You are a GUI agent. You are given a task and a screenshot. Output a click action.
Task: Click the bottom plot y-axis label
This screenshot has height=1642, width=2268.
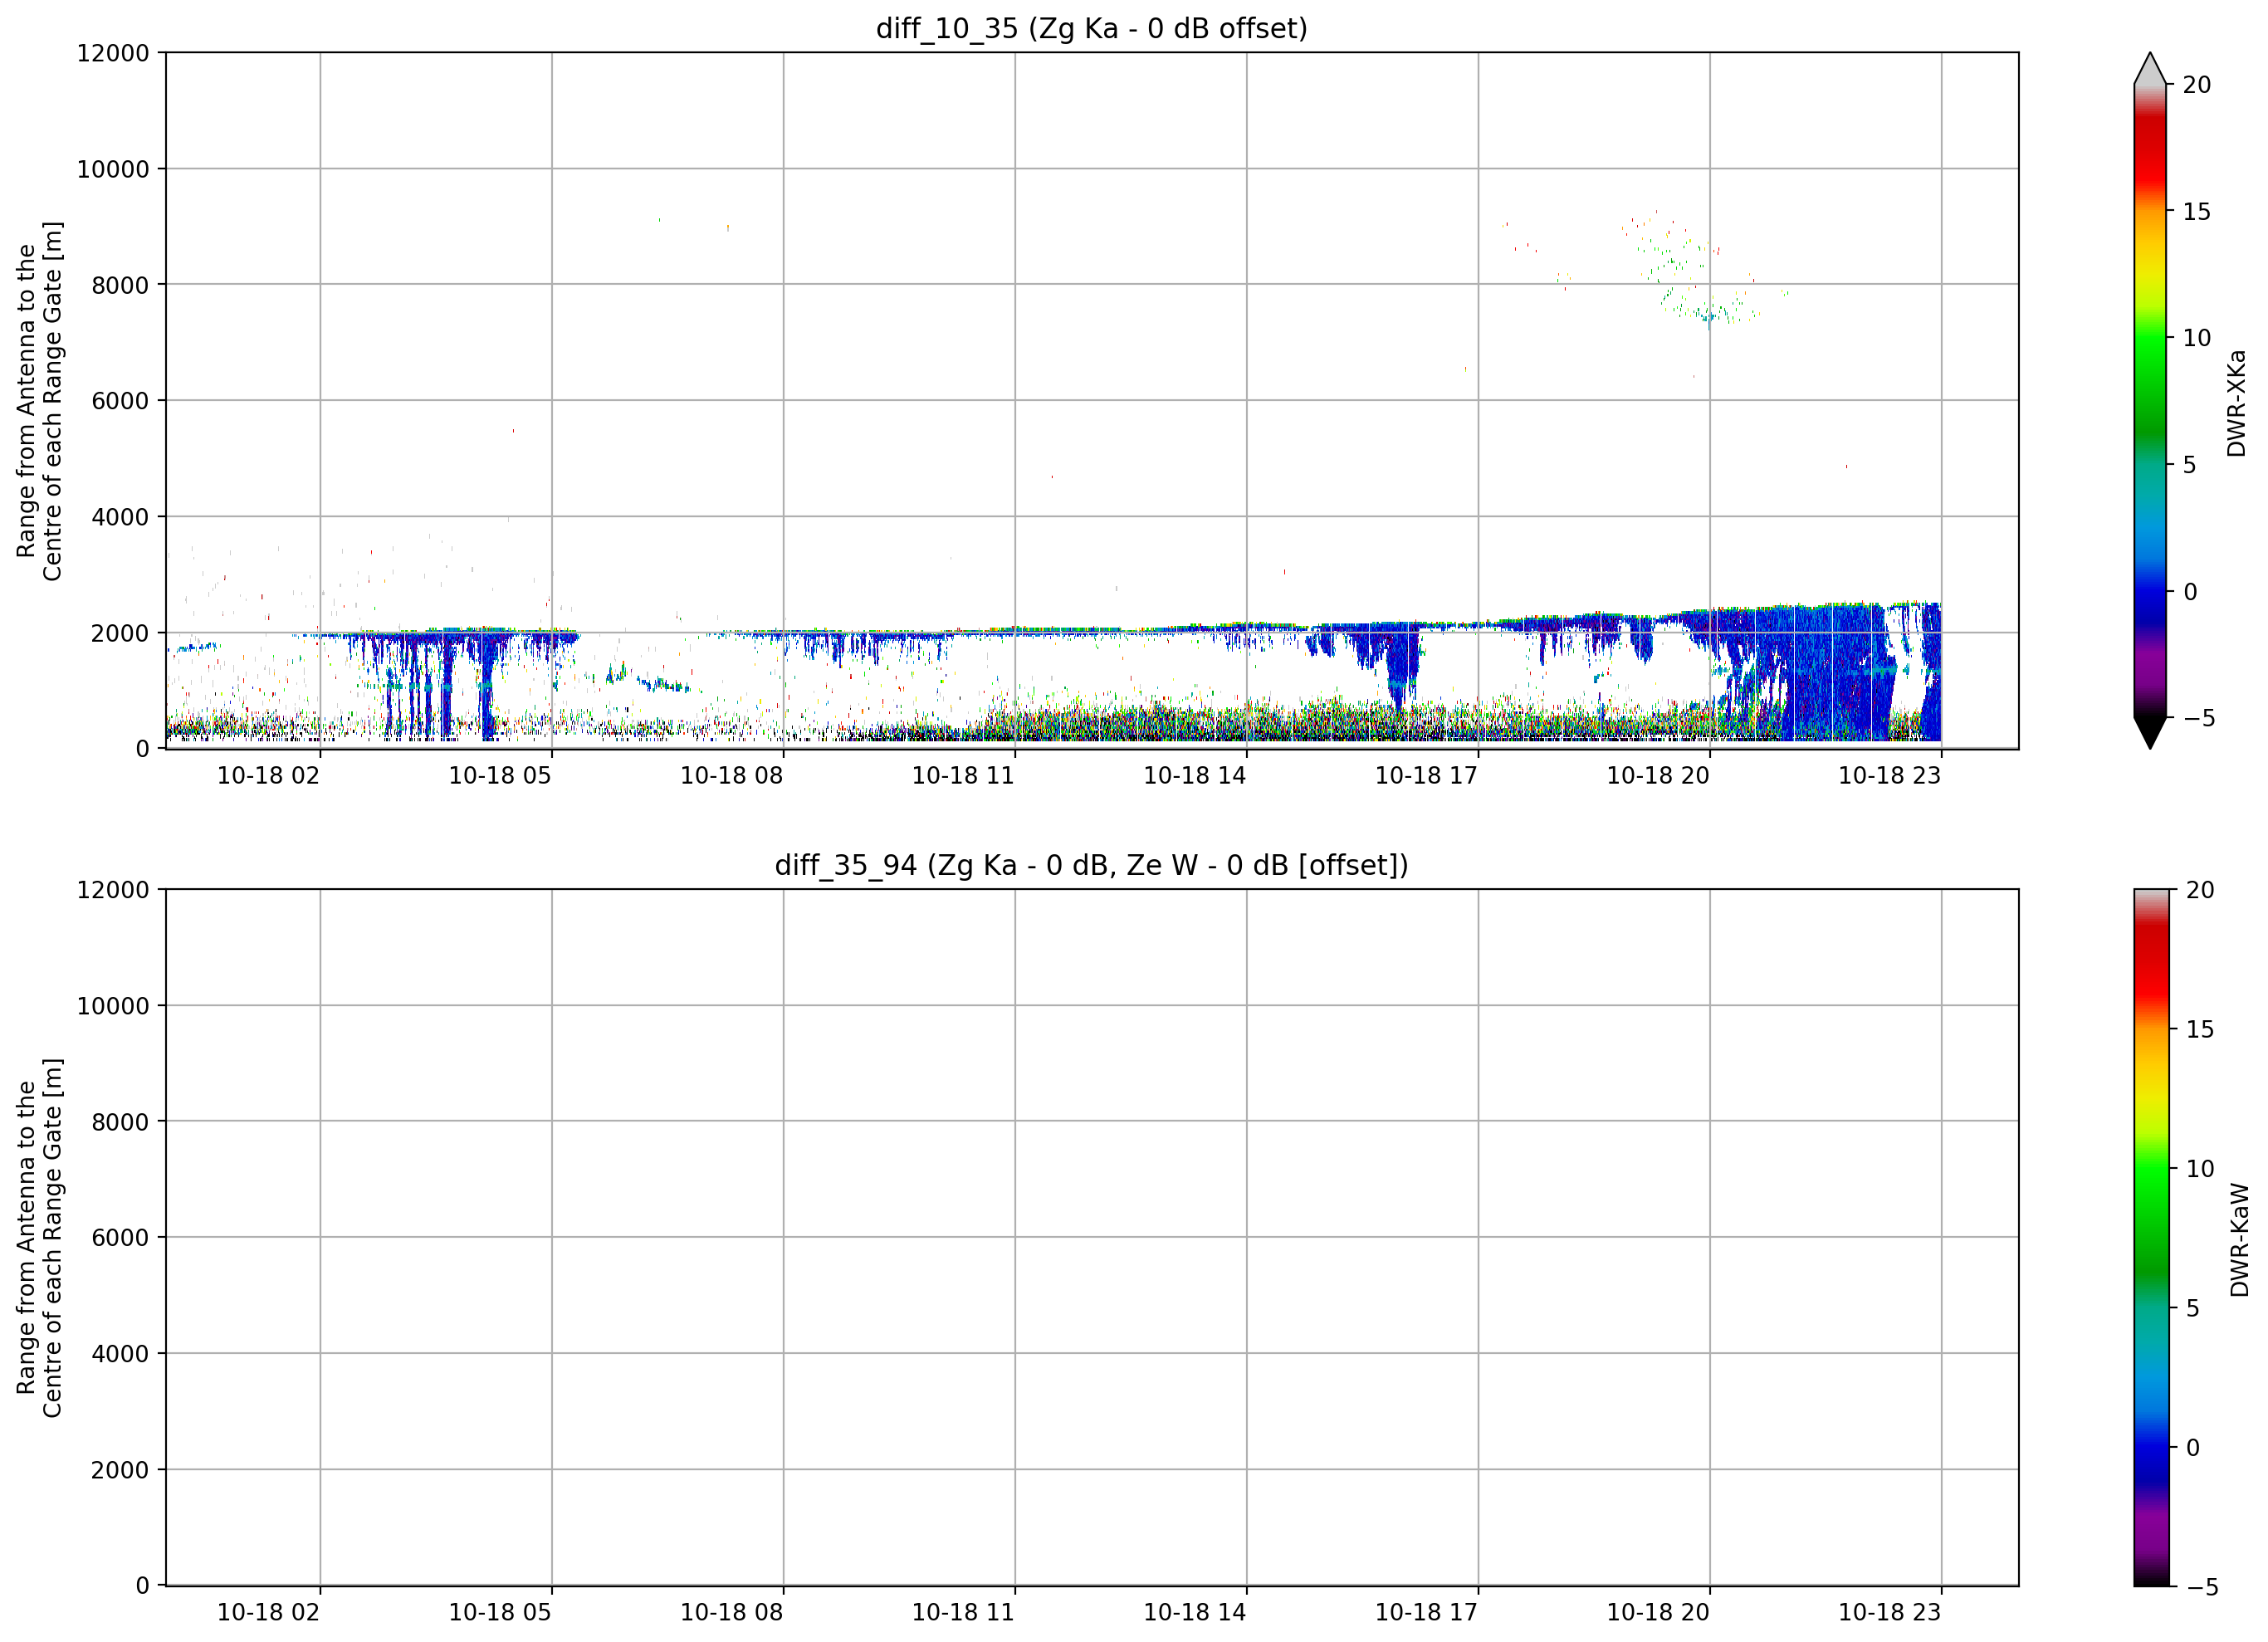coord(40,1238)
